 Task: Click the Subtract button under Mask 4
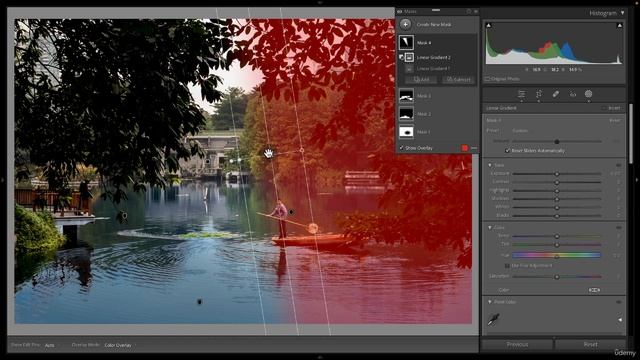pos(458,80)
